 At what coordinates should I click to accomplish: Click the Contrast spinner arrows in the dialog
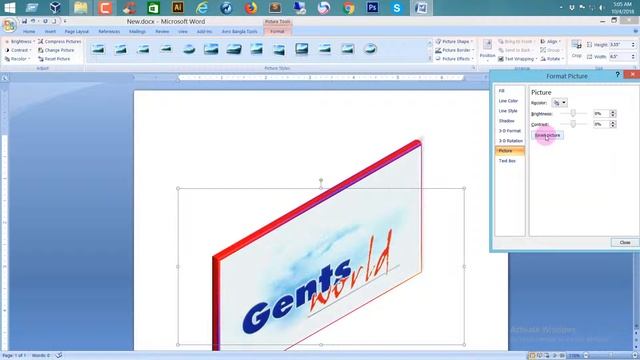coord(612,124)
